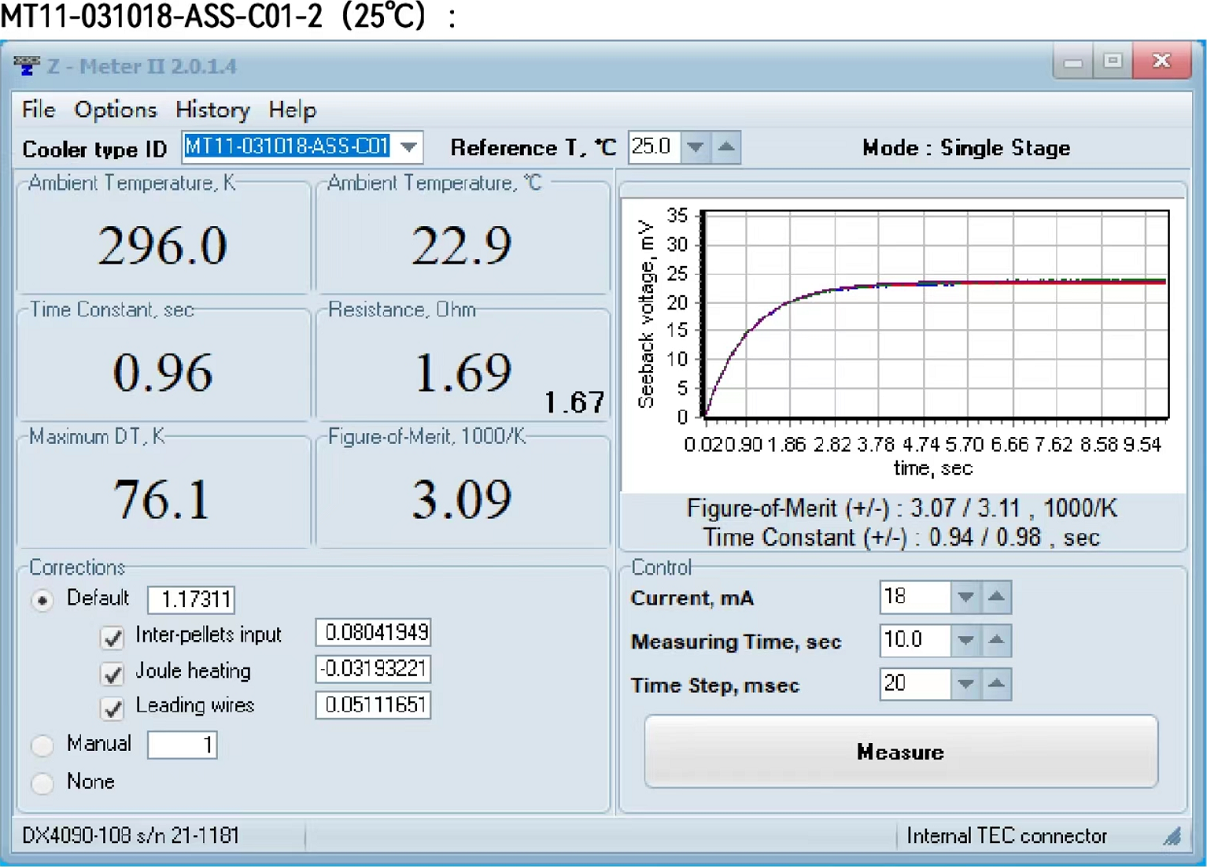Viewport: 1207px width, 867px height.
Task: Open the Options menu
Action: (x=116, y=109)
